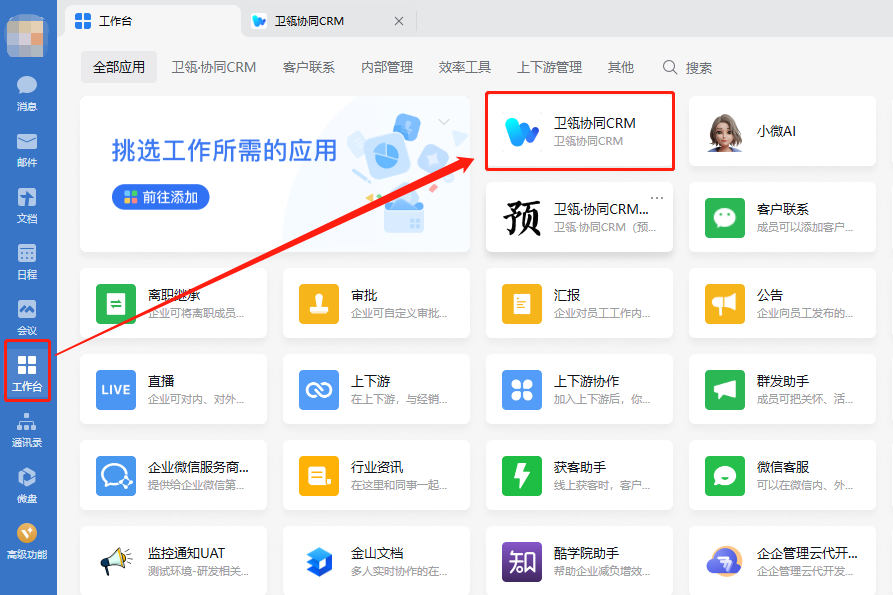Open the 文档 documents icon in sidebar

[27, 206]
